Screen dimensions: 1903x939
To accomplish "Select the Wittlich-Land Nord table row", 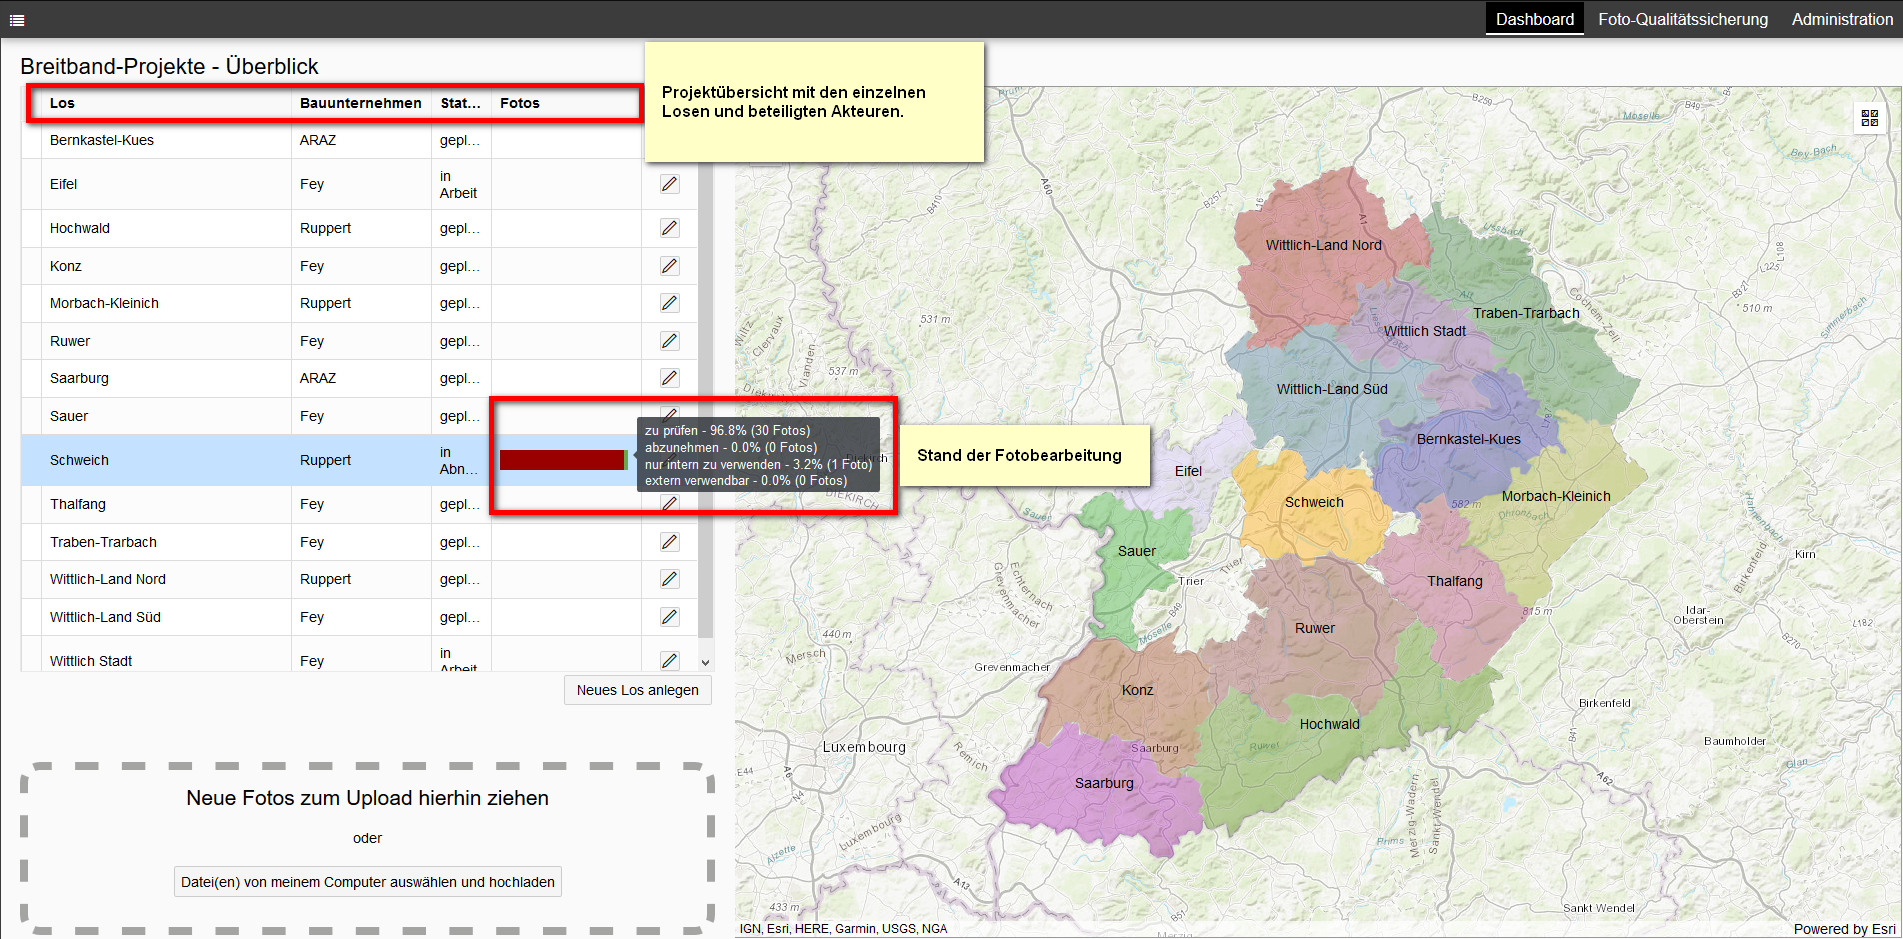I will 360,579.
